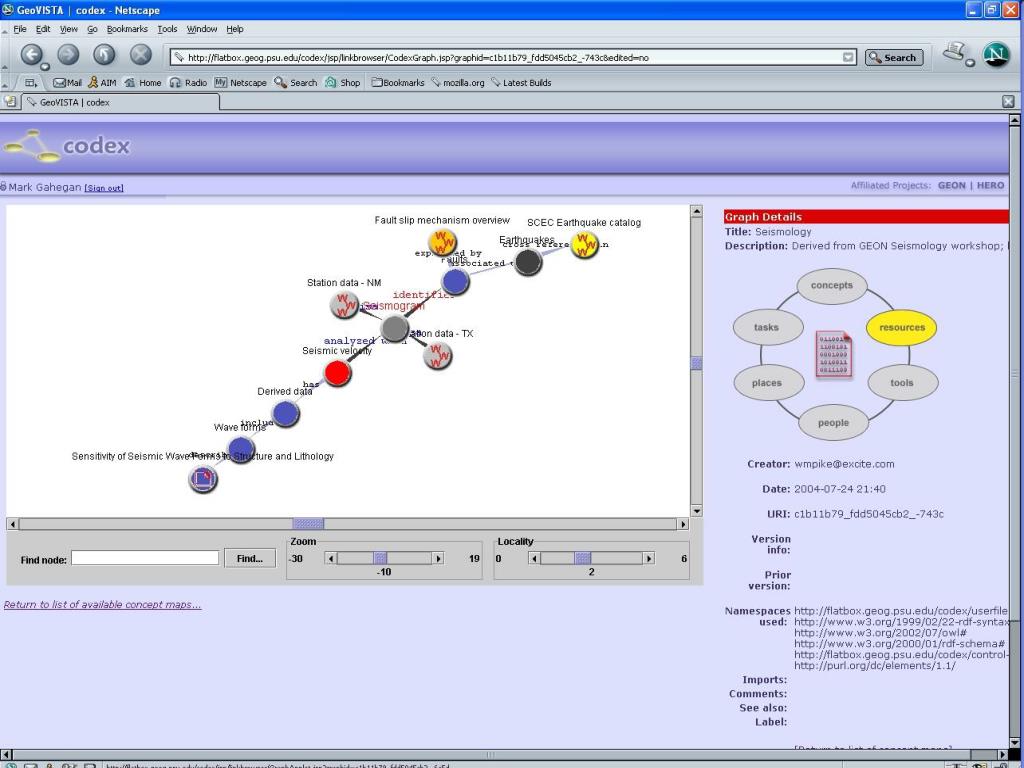Click the Search item in personal toolbar
This screenshot has width=1024, height=768.
click(296, 83)
